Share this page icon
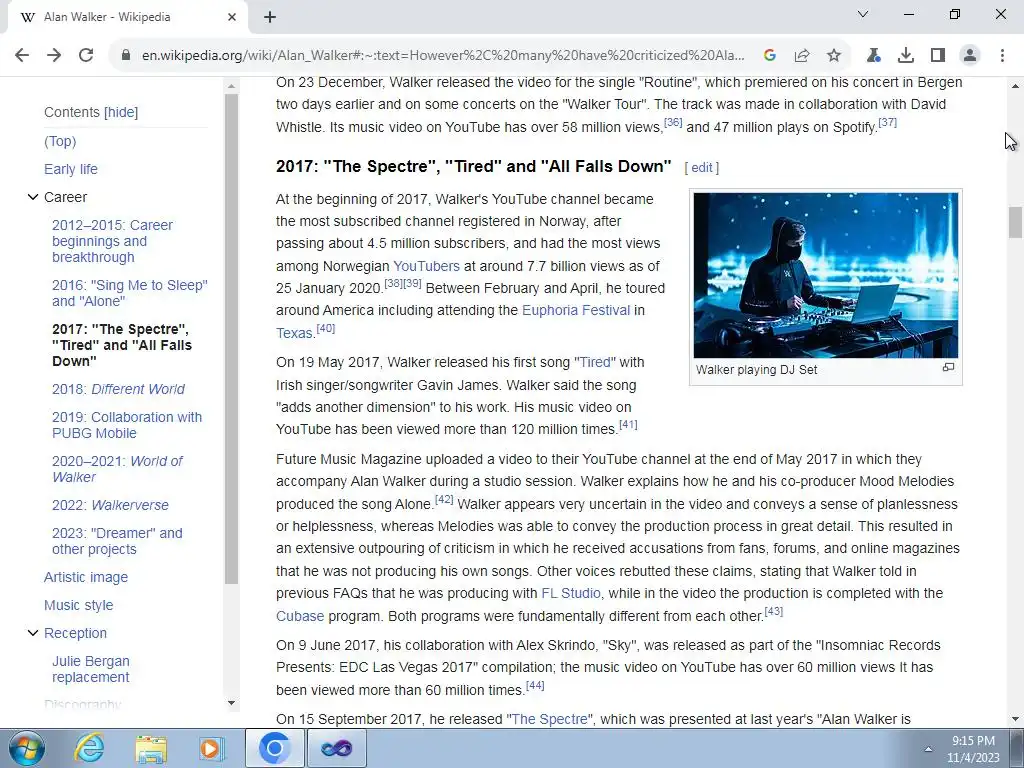The image size is (1024, 768). [802, 56]
